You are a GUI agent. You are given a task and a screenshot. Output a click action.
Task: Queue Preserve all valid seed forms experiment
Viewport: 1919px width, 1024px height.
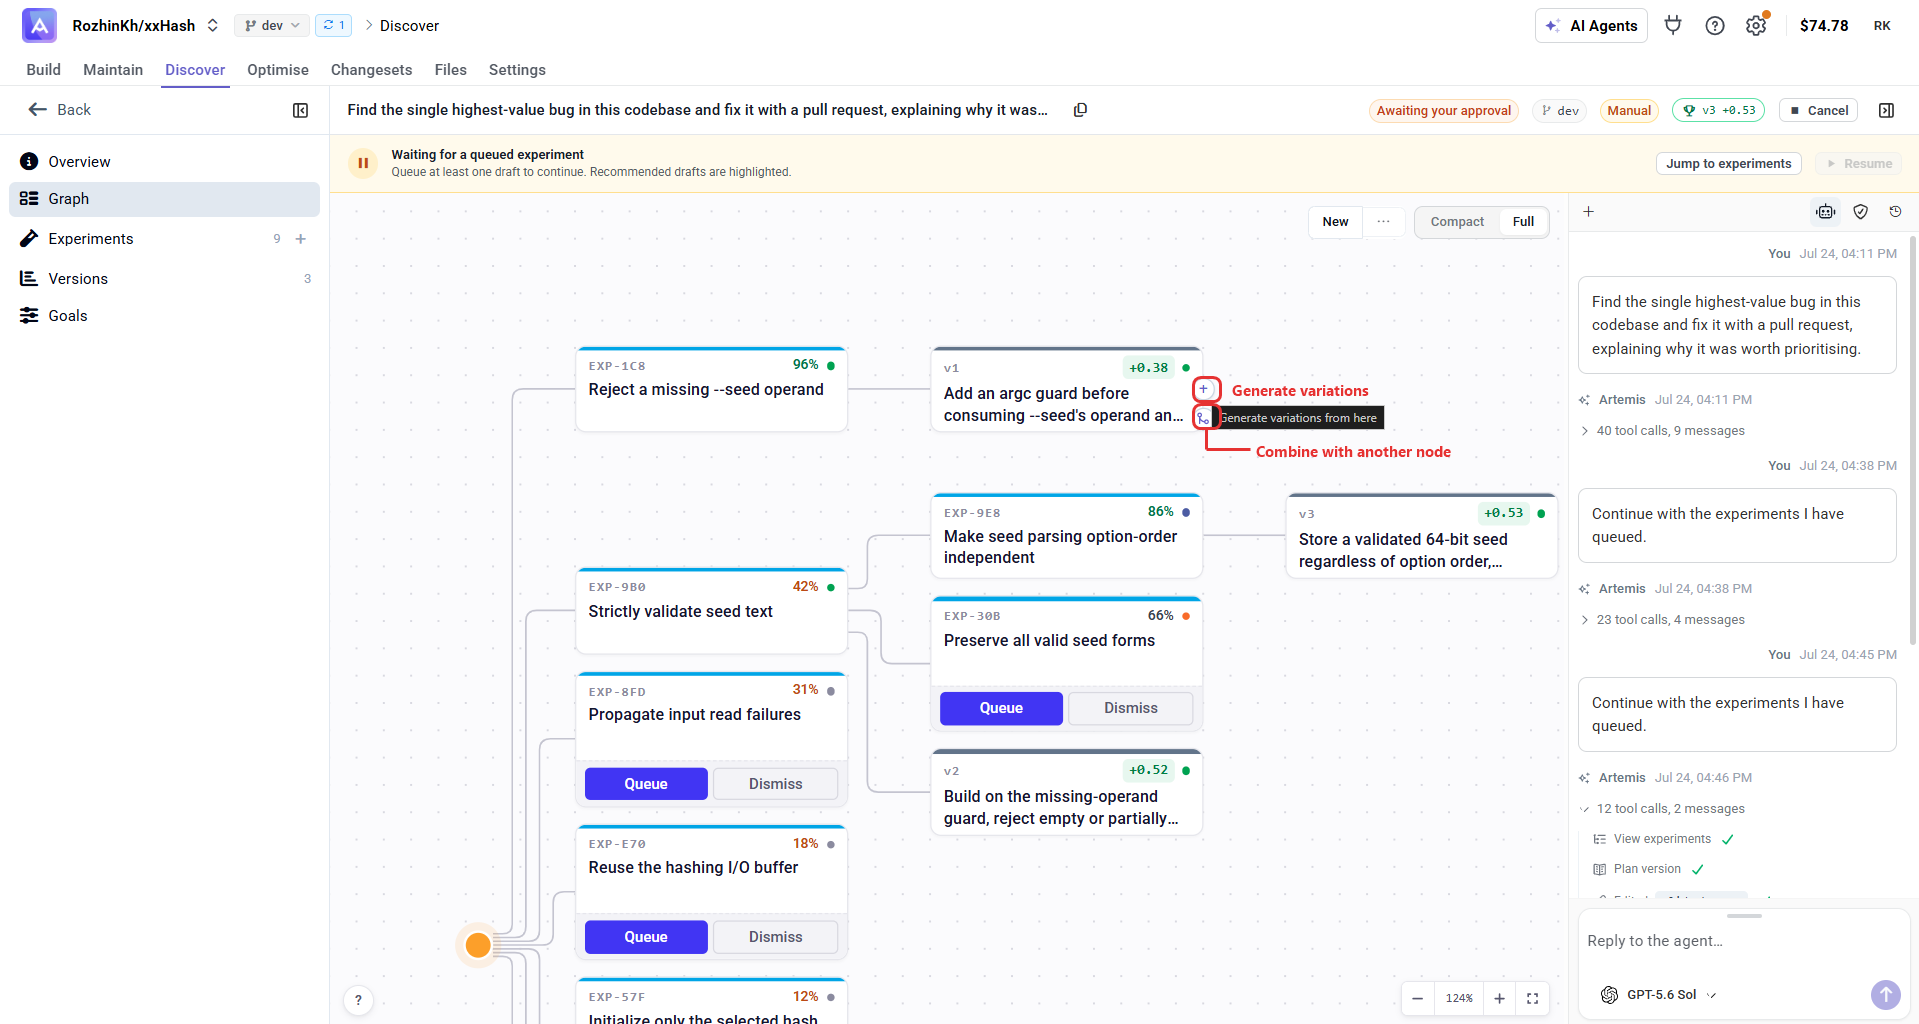coord(1001,708)
